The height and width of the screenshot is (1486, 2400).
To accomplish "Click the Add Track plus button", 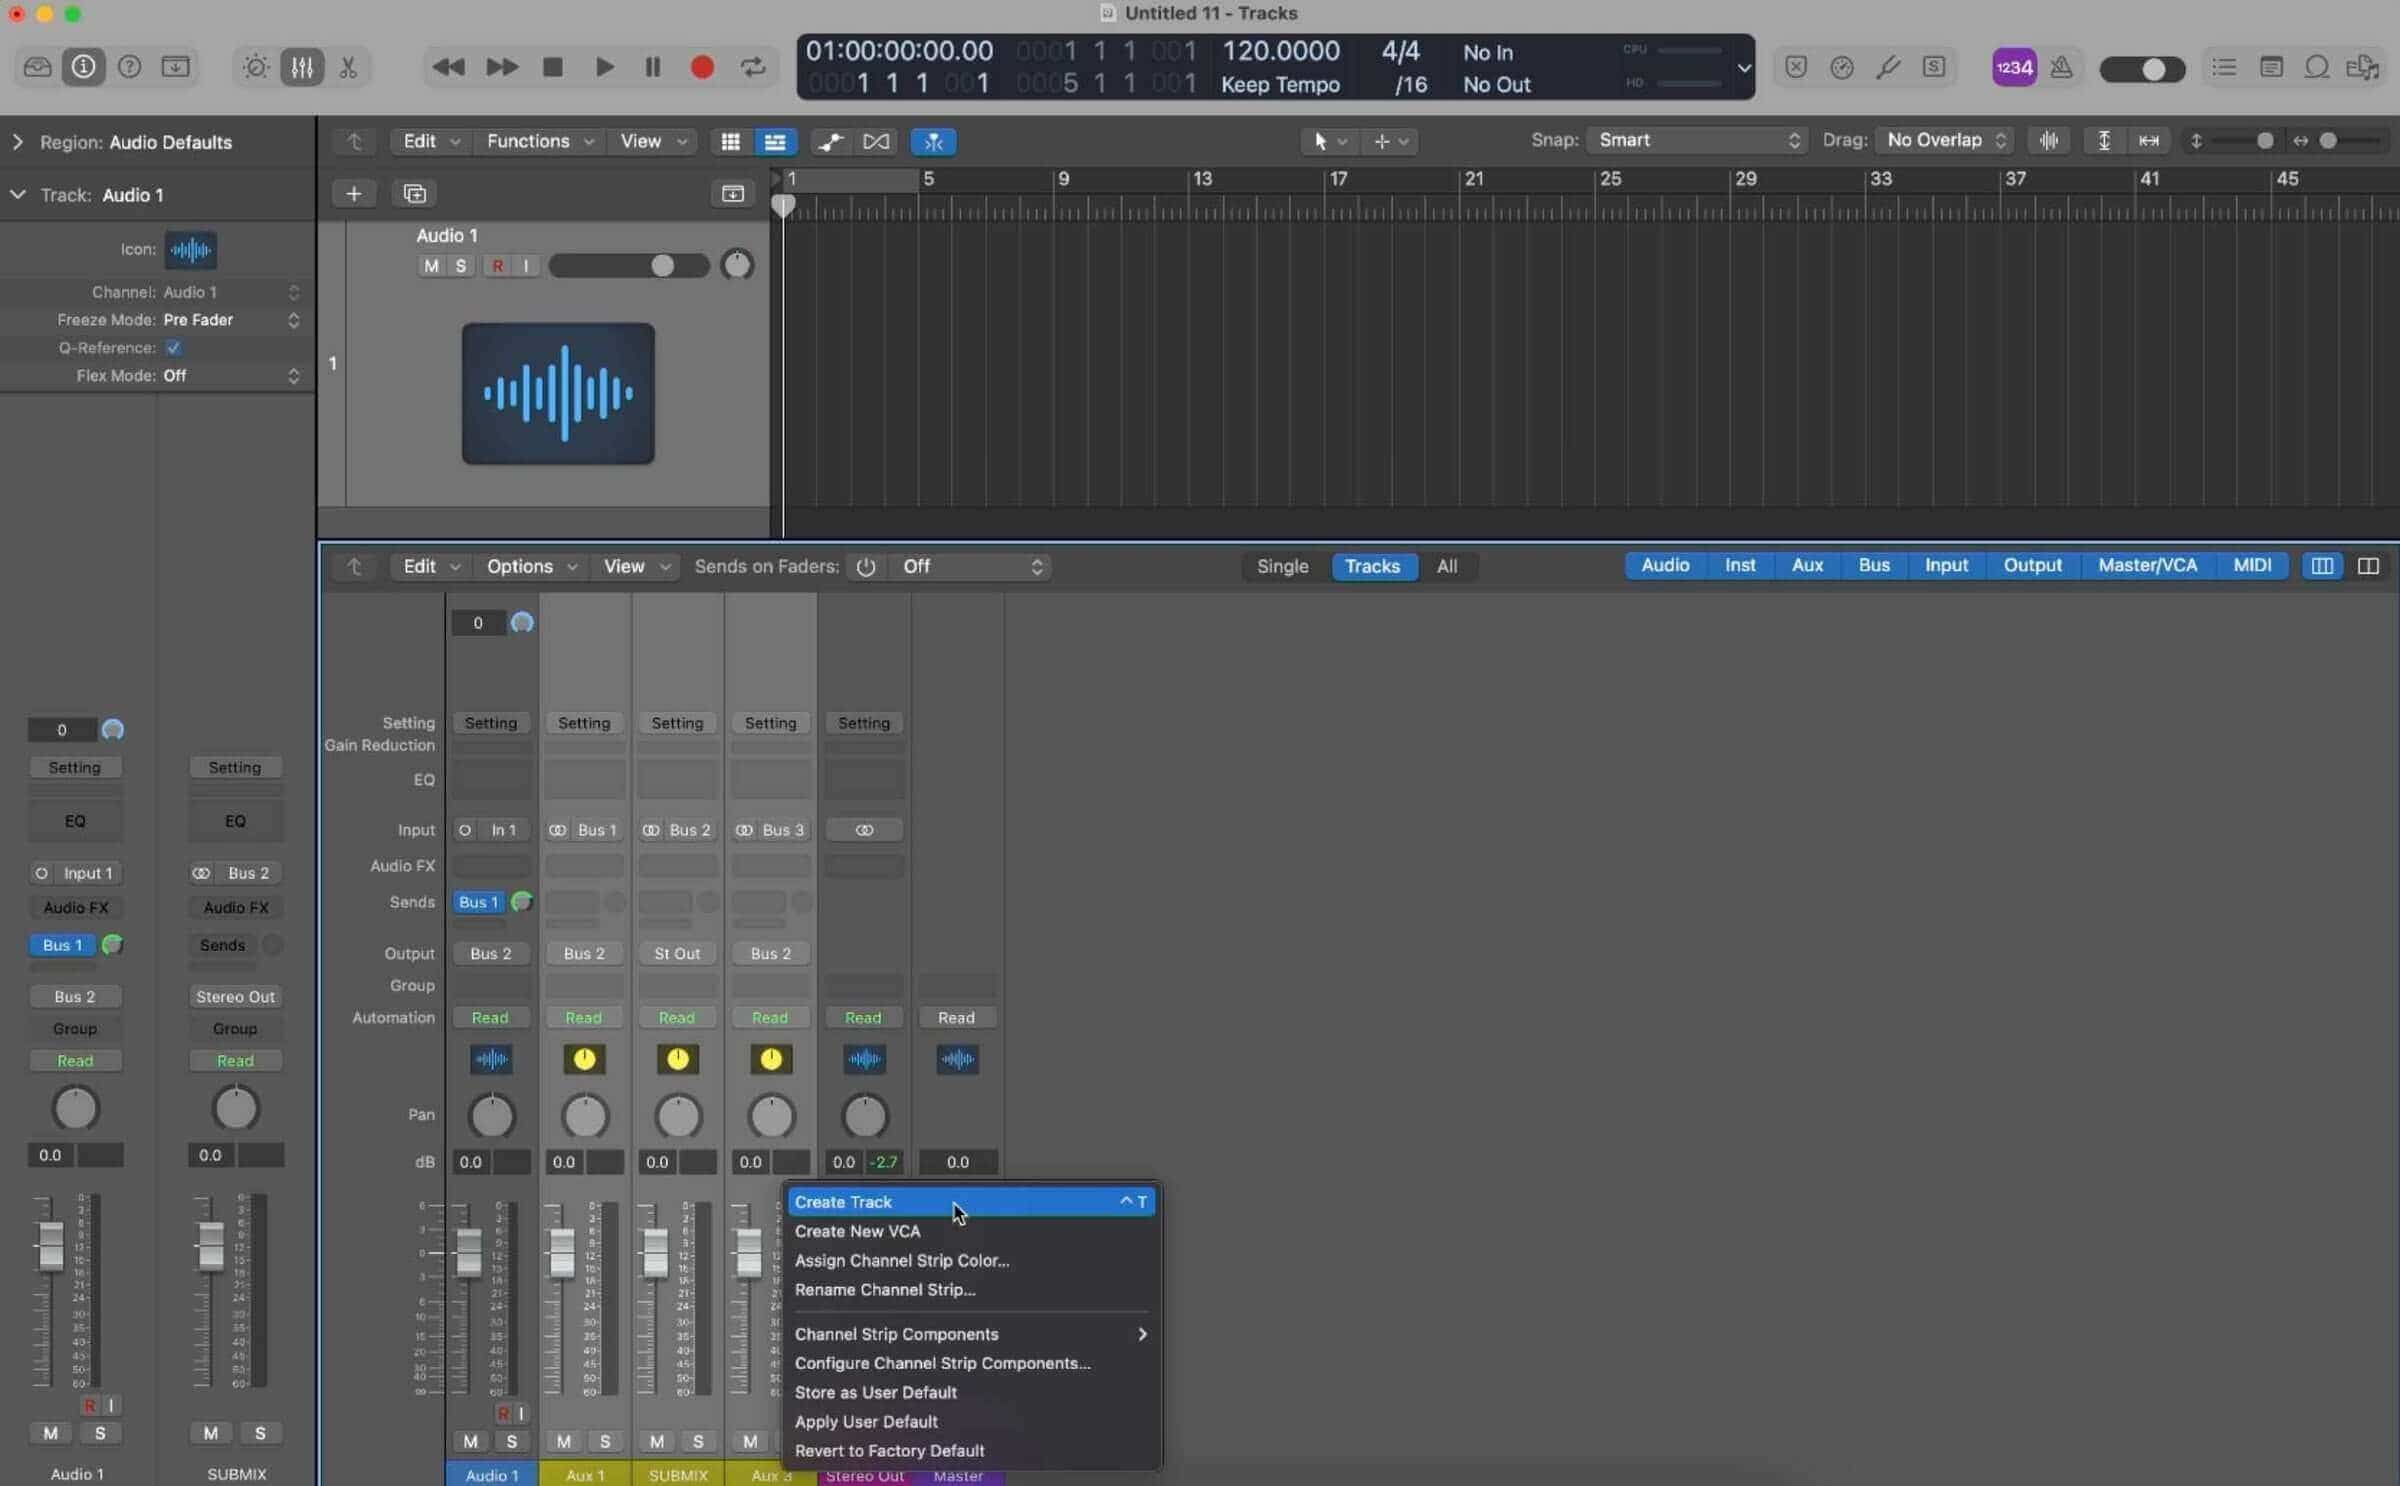I will pos(354,193).
